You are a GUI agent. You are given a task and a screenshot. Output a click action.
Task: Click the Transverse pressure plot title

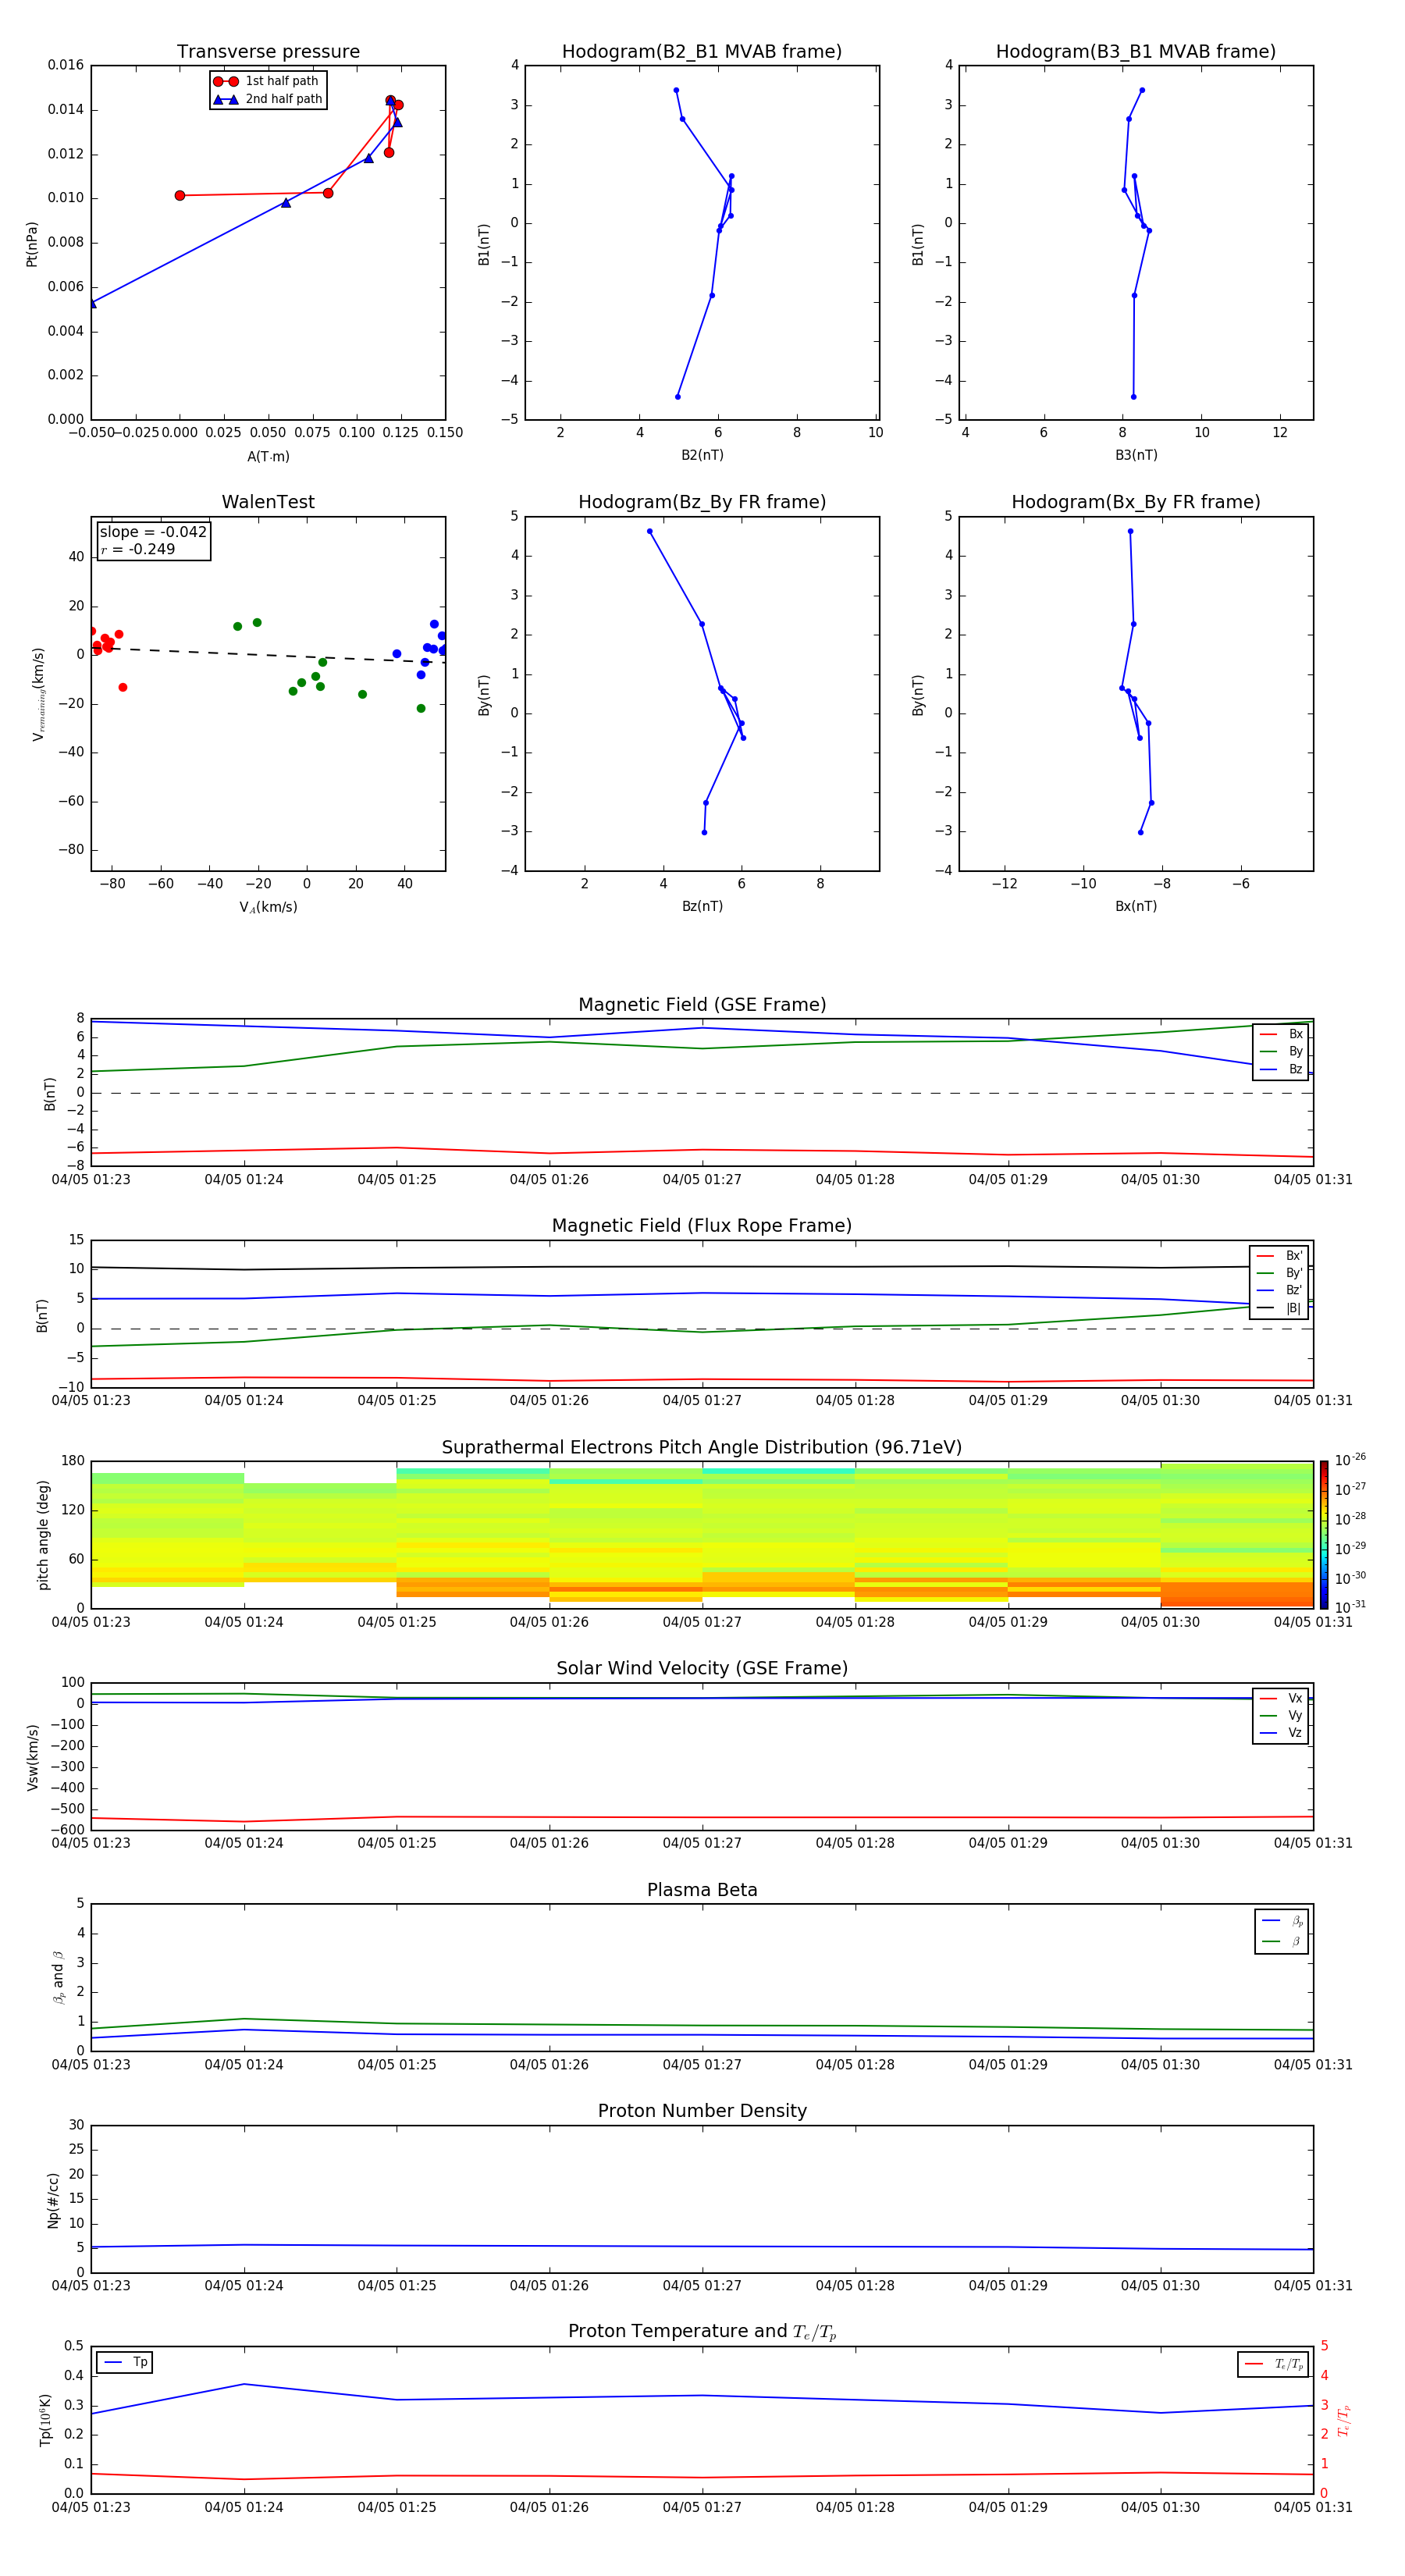click(268, 51)
